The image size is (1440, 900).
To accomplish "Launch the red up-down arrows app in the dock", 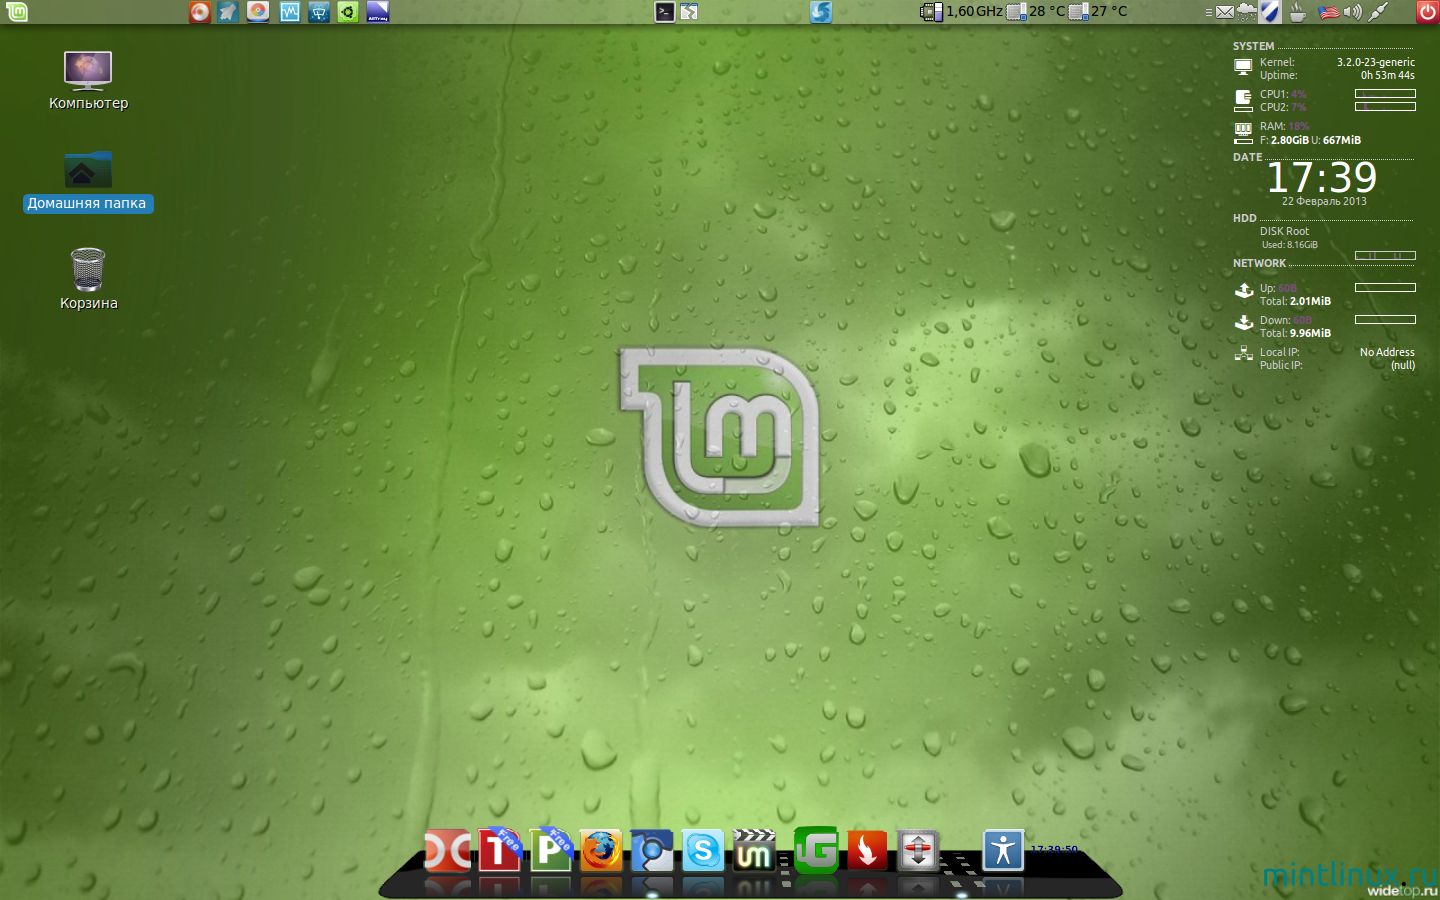I will (x=918, y=852).
